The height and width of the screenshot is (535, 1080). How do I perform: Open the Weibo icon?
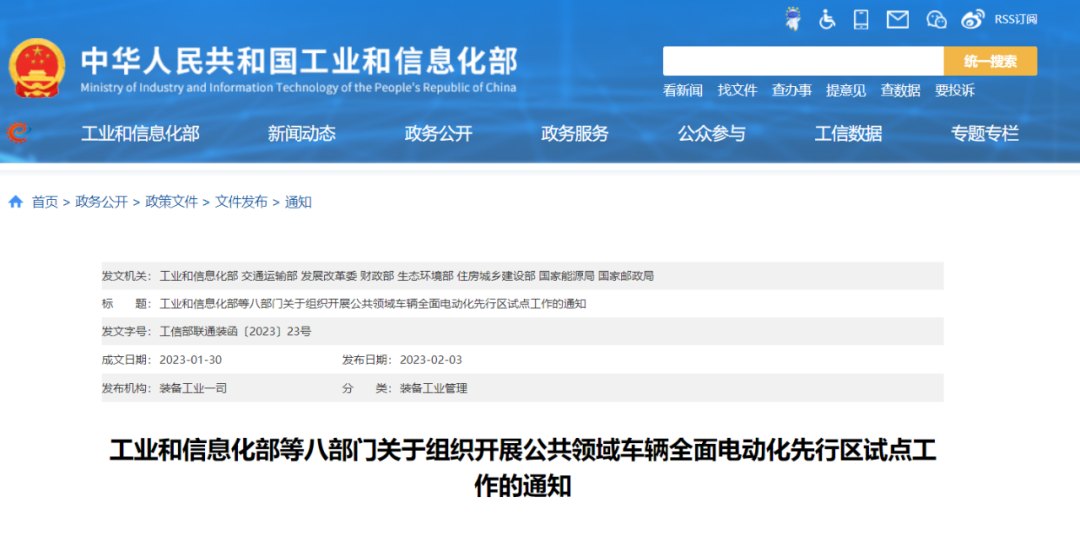973,19
